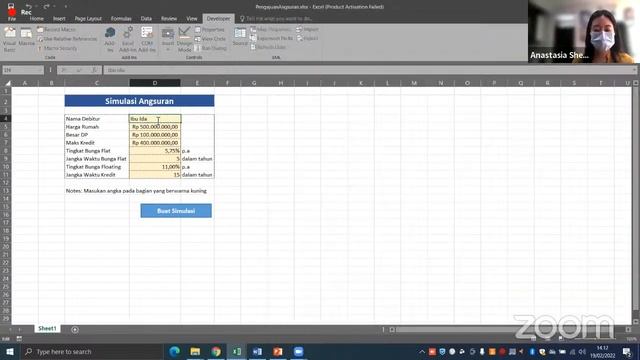Select column D header
This screenshot has width=640, height=360.
[x=155, y=83]
